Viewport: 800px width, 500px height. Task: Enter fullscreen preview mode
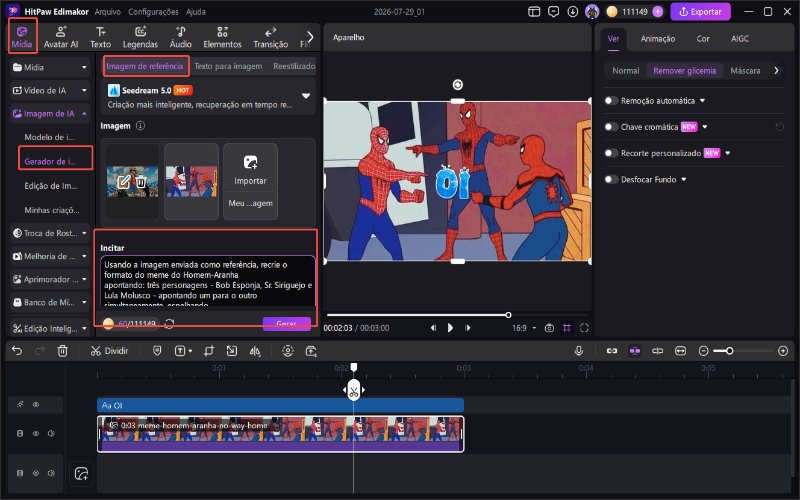pos(584,328)
